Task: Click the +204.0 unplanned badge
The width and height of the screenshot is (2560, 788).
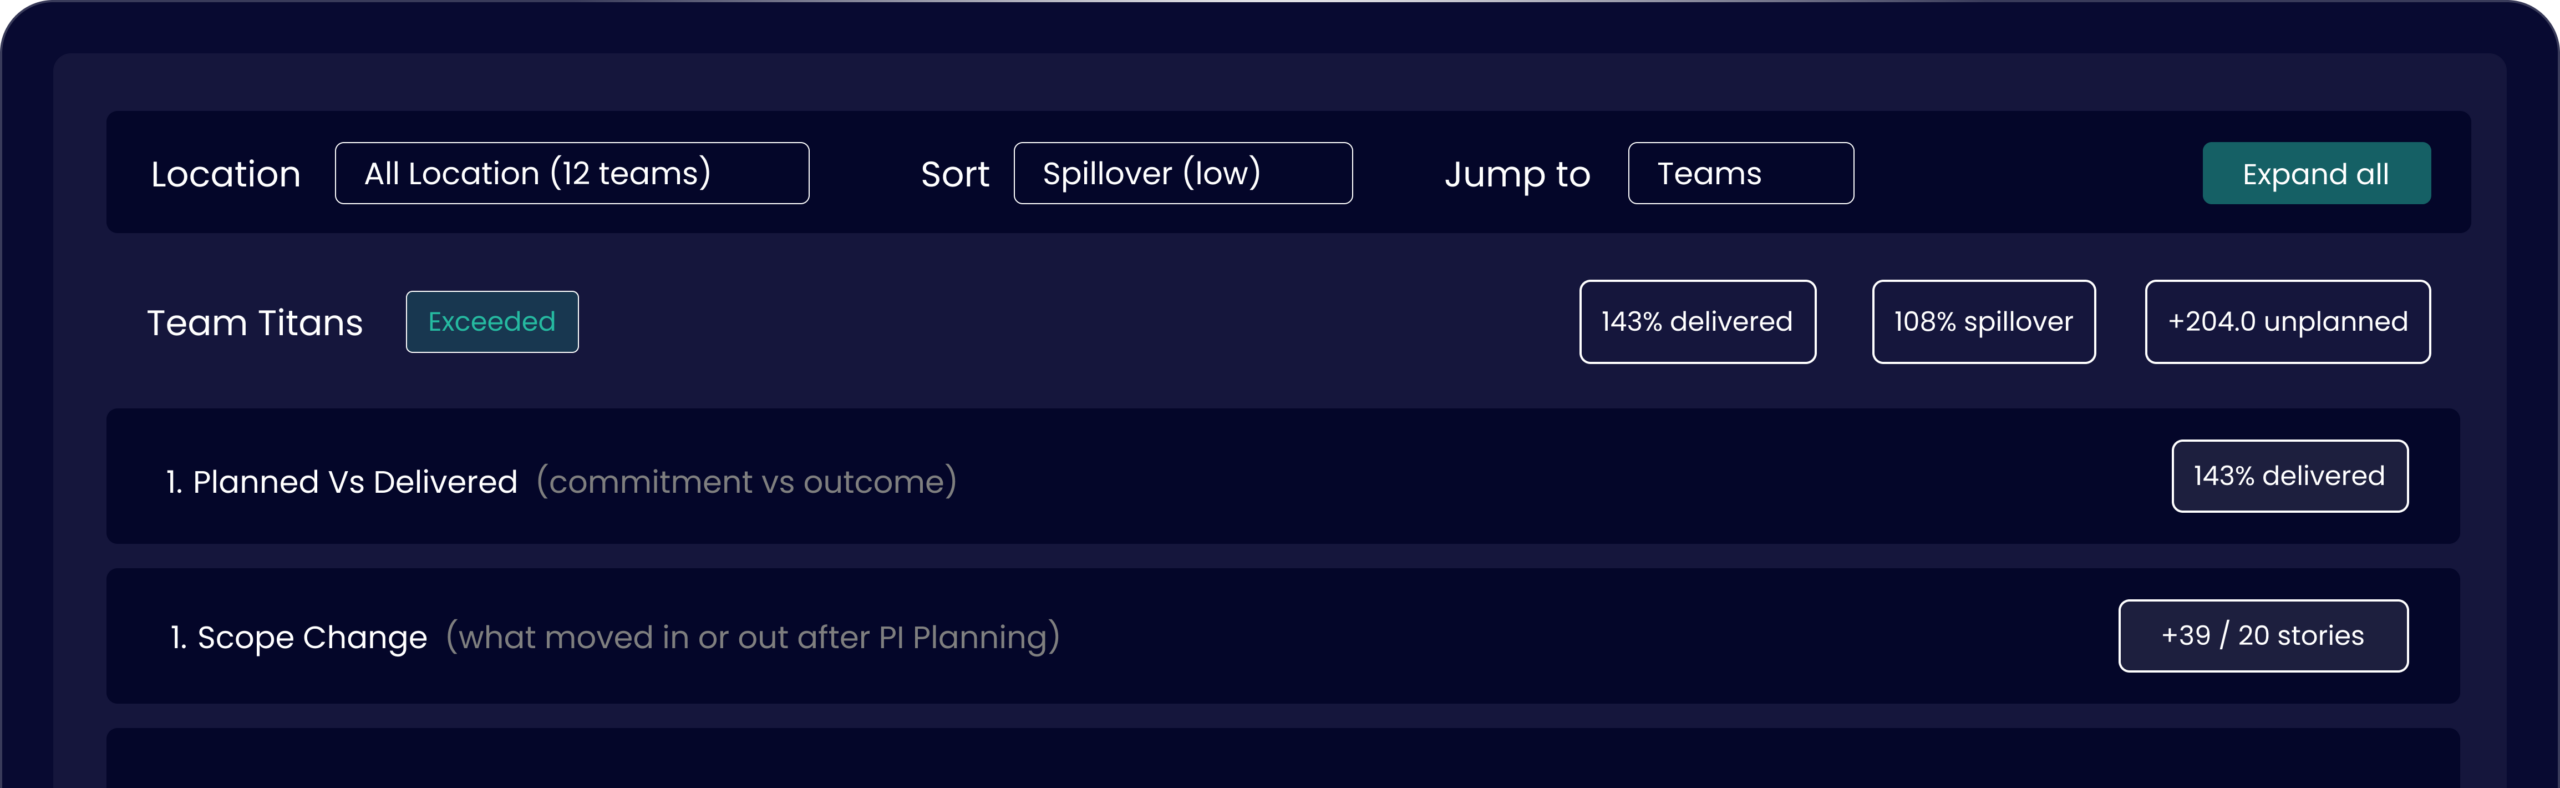Action: click(2287, 322)
